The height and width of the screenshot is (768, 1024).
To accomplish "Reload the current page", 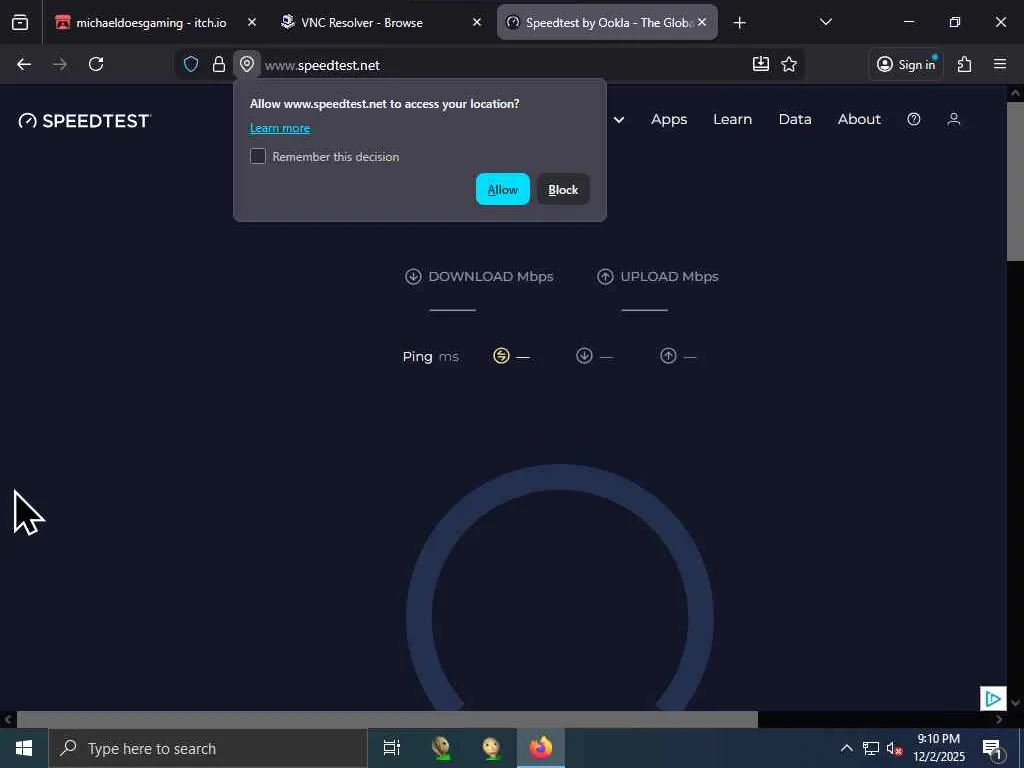I will pos(96,64).
